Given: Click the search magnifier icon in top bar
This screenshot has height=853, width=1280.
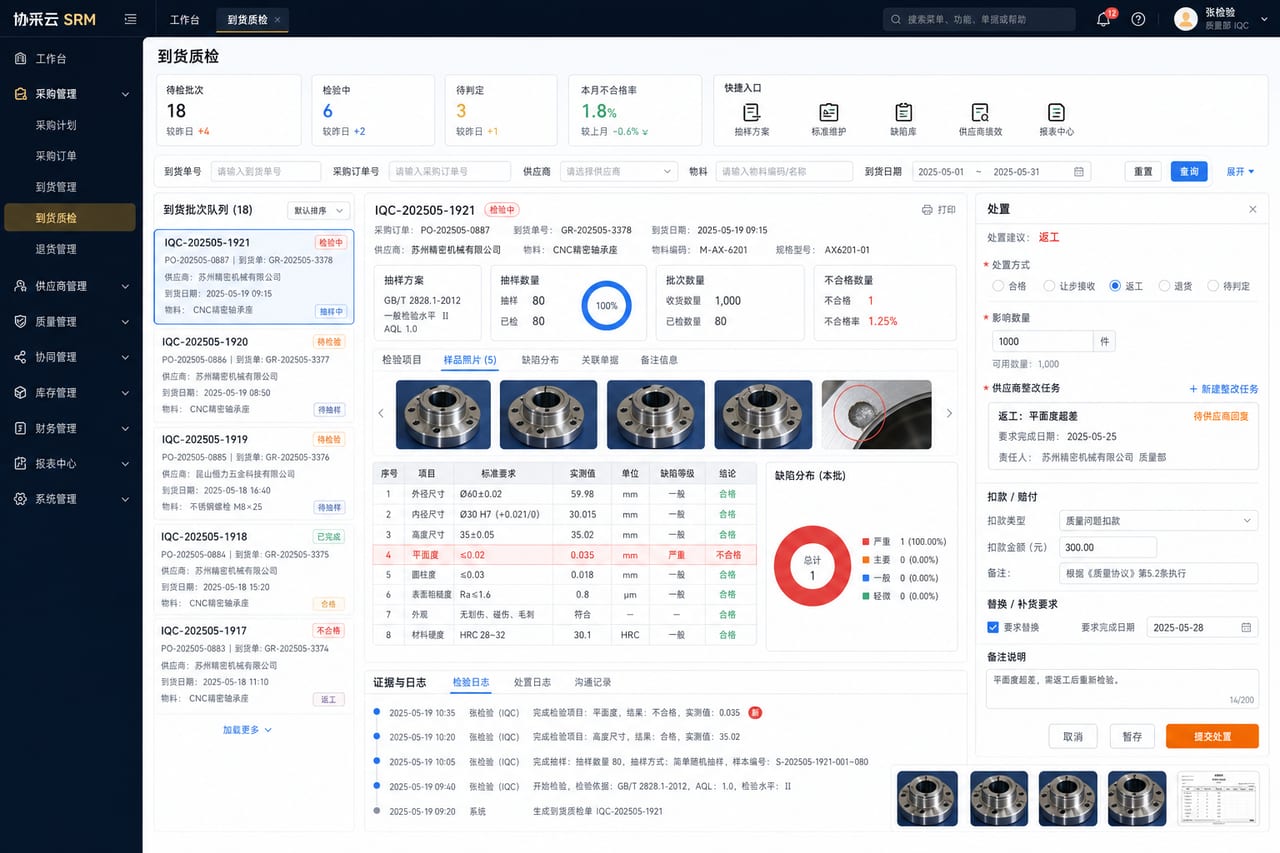Looking at the screenshot, I should tap(896, 19).
